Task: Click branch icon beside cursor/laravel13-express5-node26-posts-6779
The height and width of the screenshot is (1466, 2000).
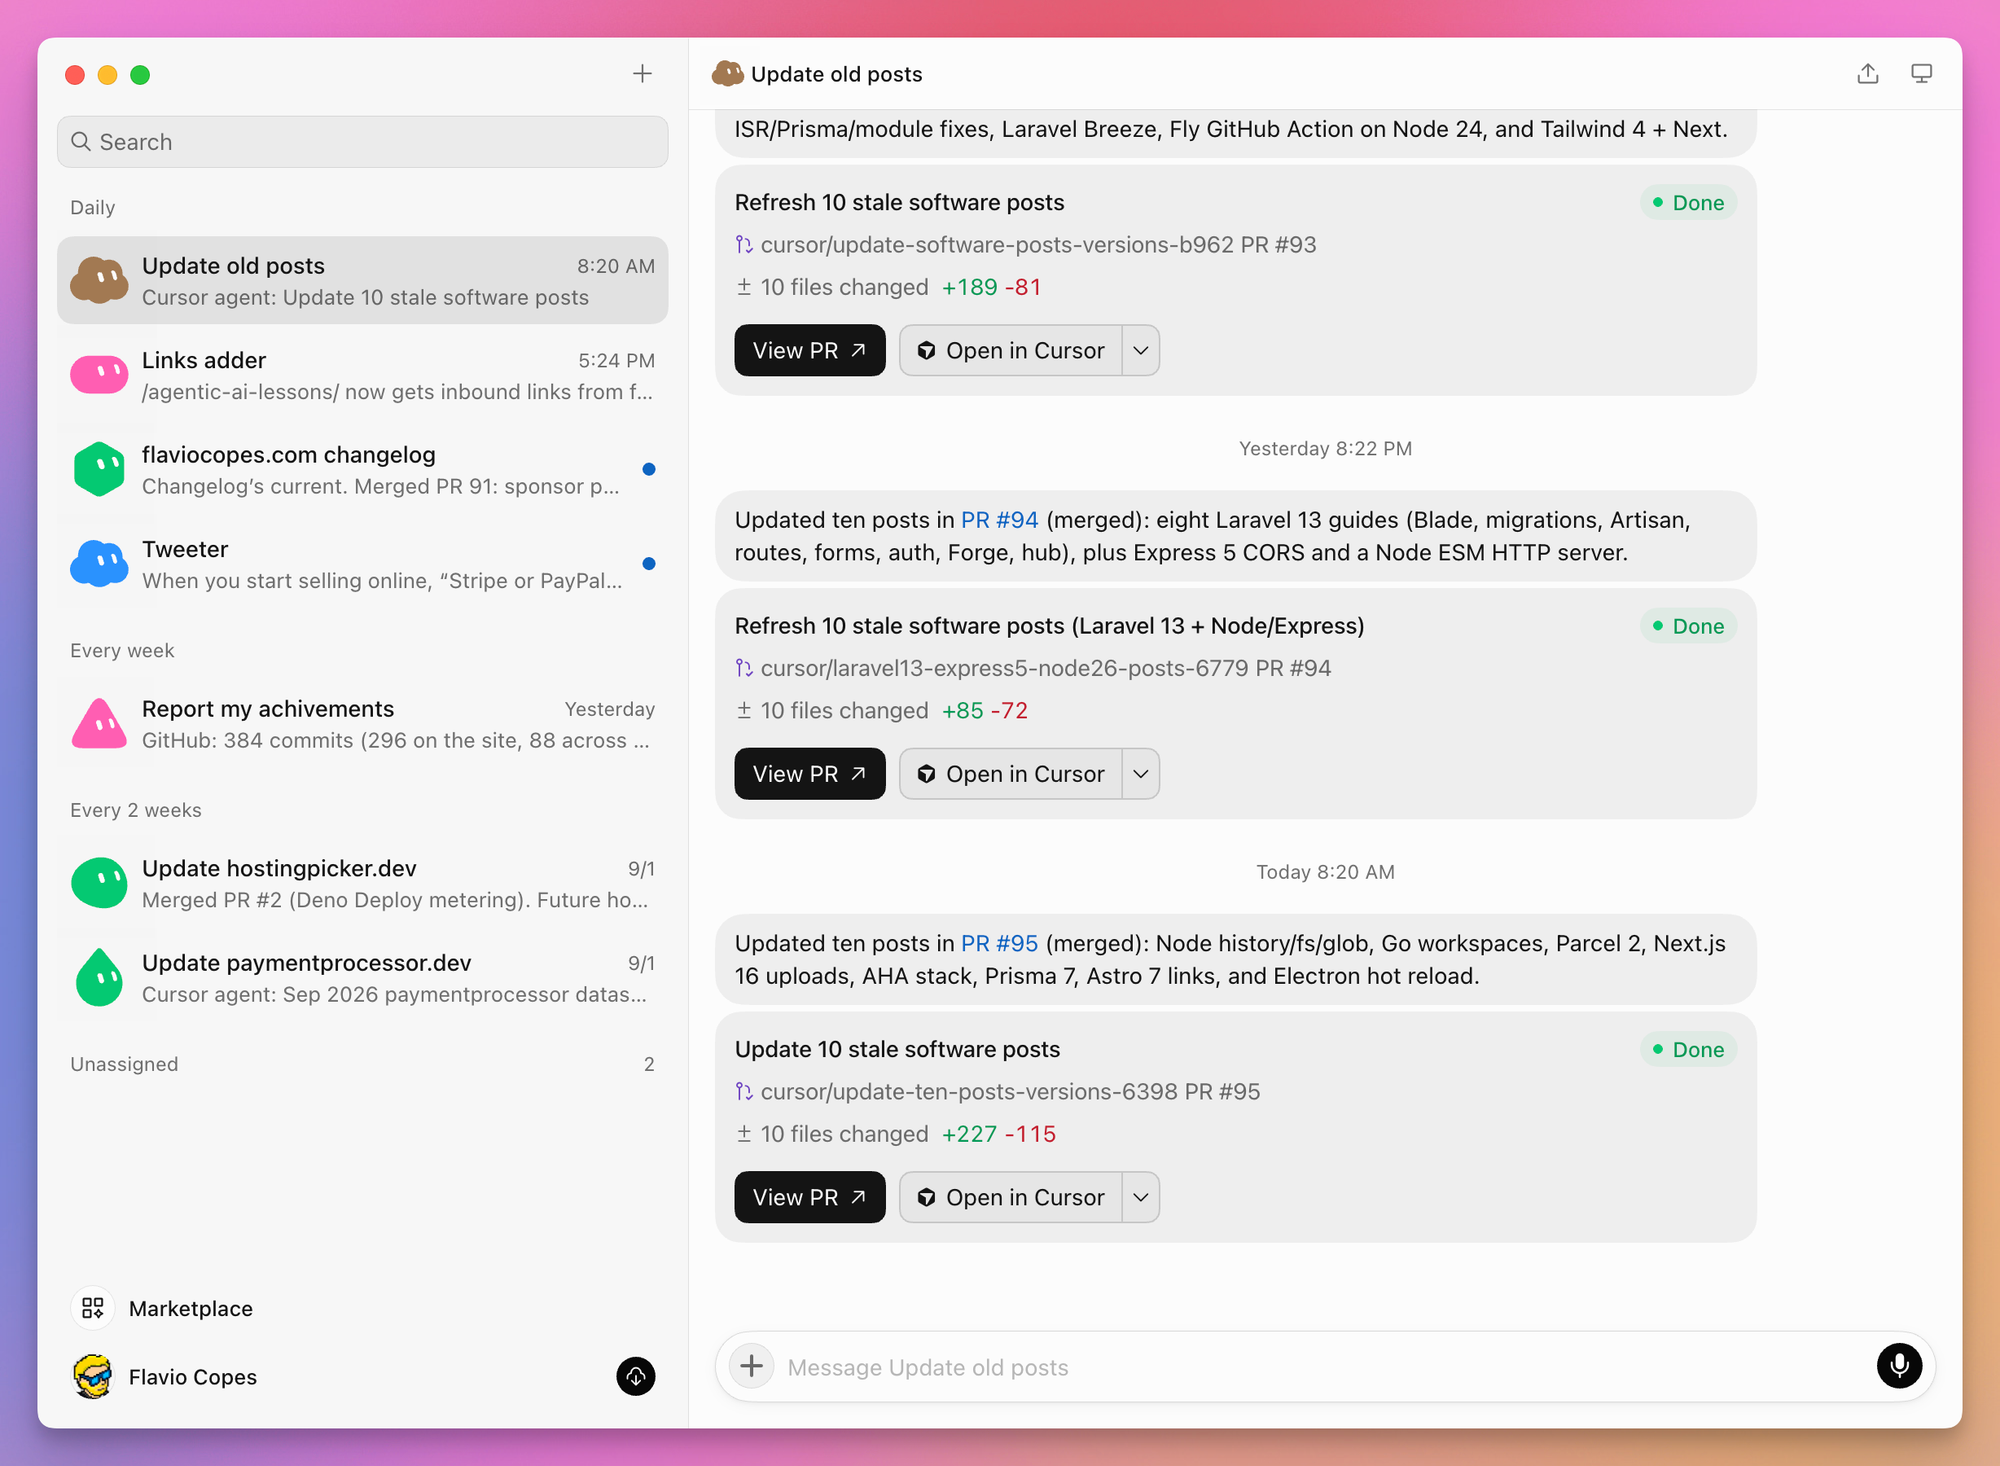Action: (744, 668)
